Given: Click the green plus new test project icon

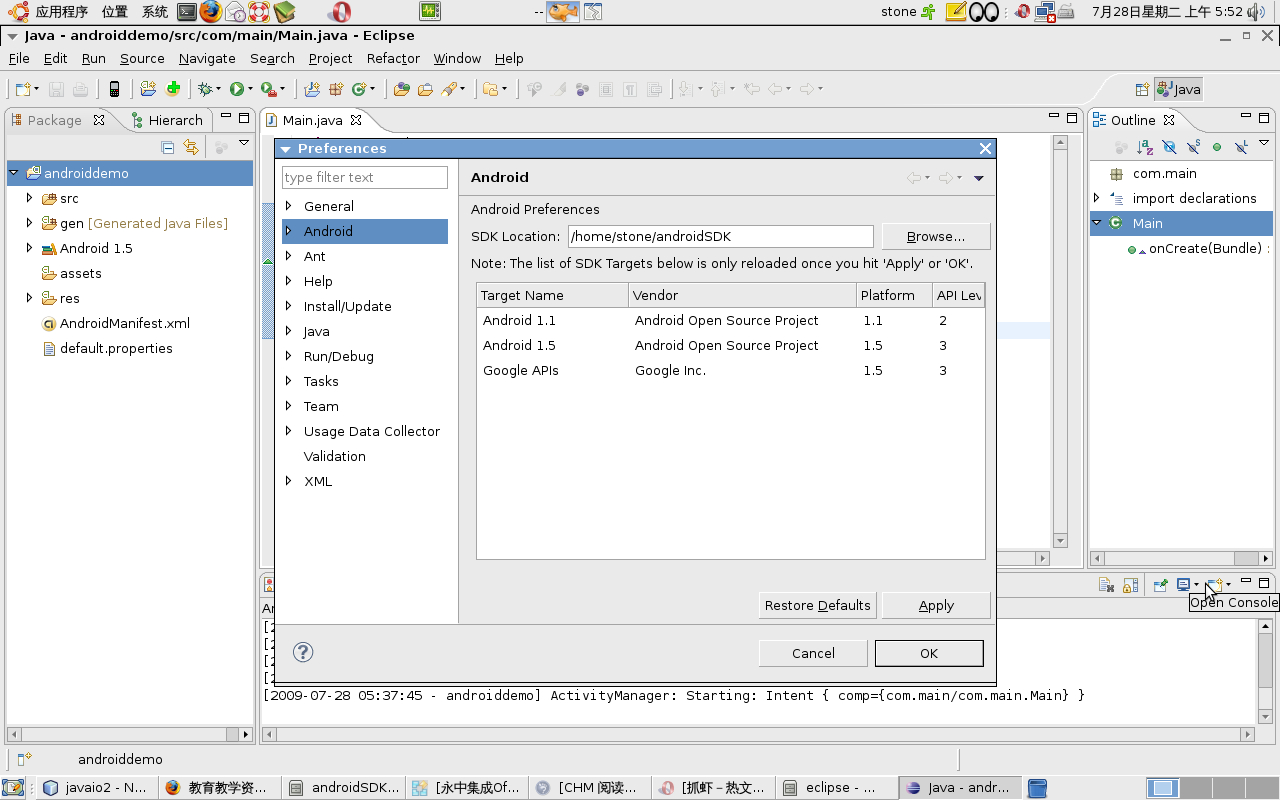Looking at the screenshot, I should 173,89.
